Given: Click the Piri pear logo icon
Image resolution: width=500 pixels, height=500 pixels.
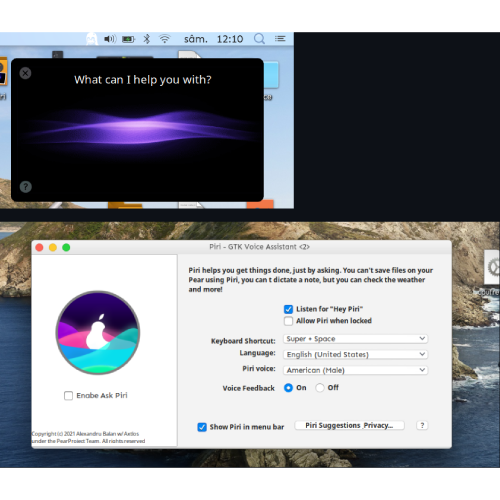Looking at the screenshot, I should click(98, 333).
